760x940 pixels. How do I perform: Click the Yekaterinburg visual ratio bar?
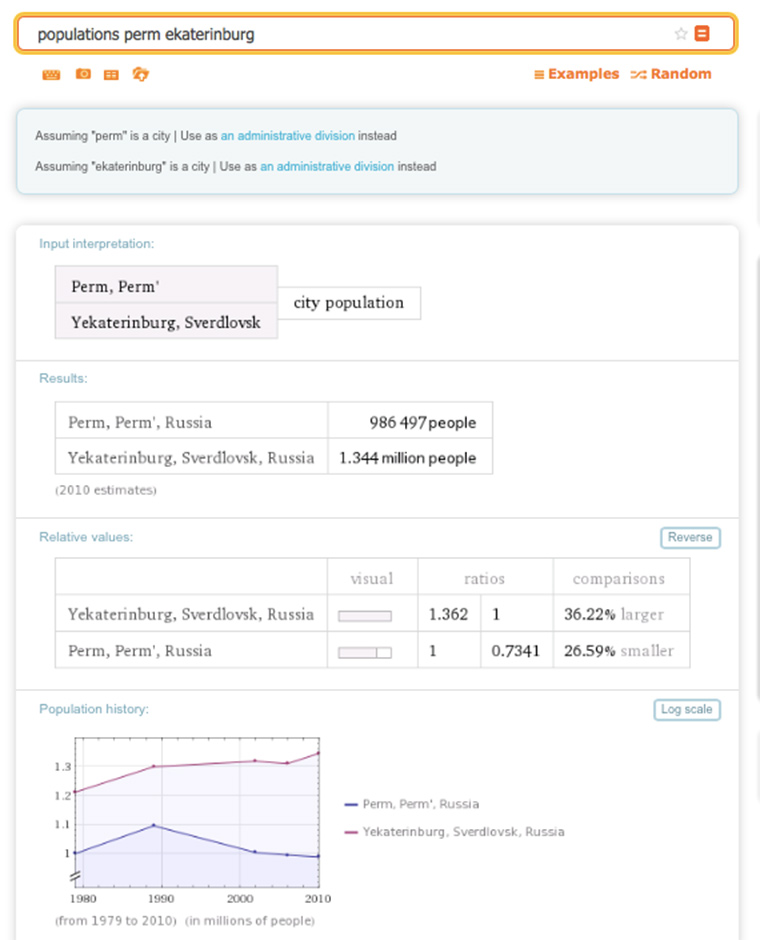click(365, 616)
